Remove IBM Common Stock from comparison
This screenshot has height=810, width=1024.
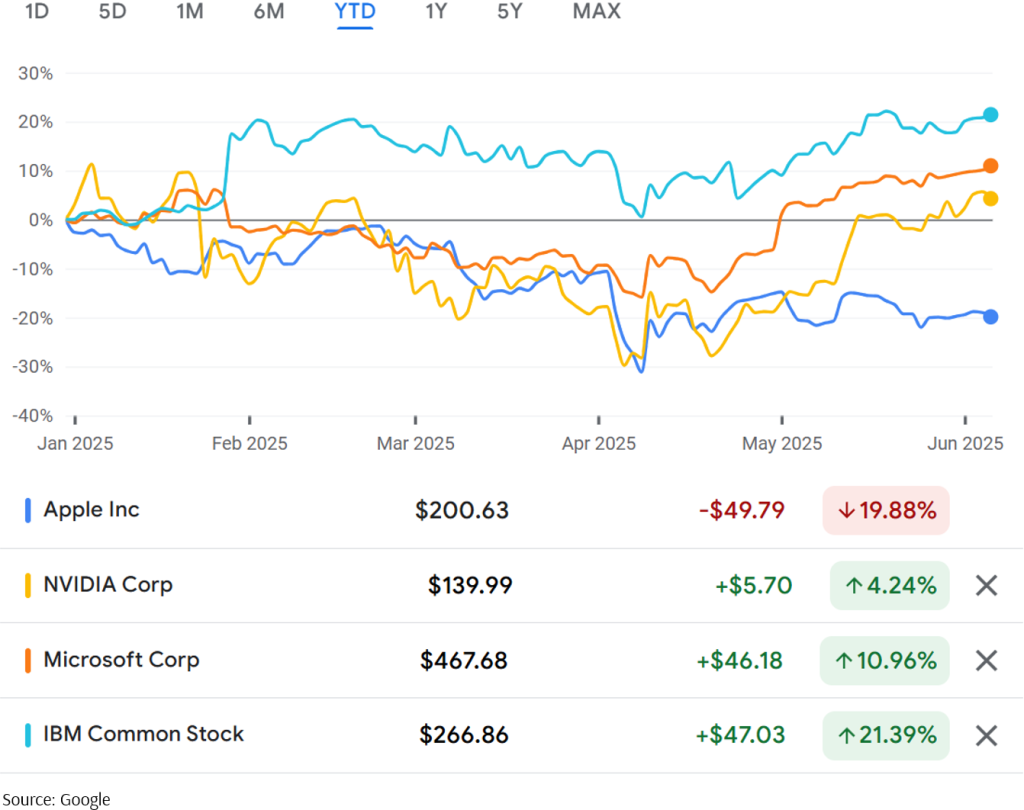coord(986,735)
